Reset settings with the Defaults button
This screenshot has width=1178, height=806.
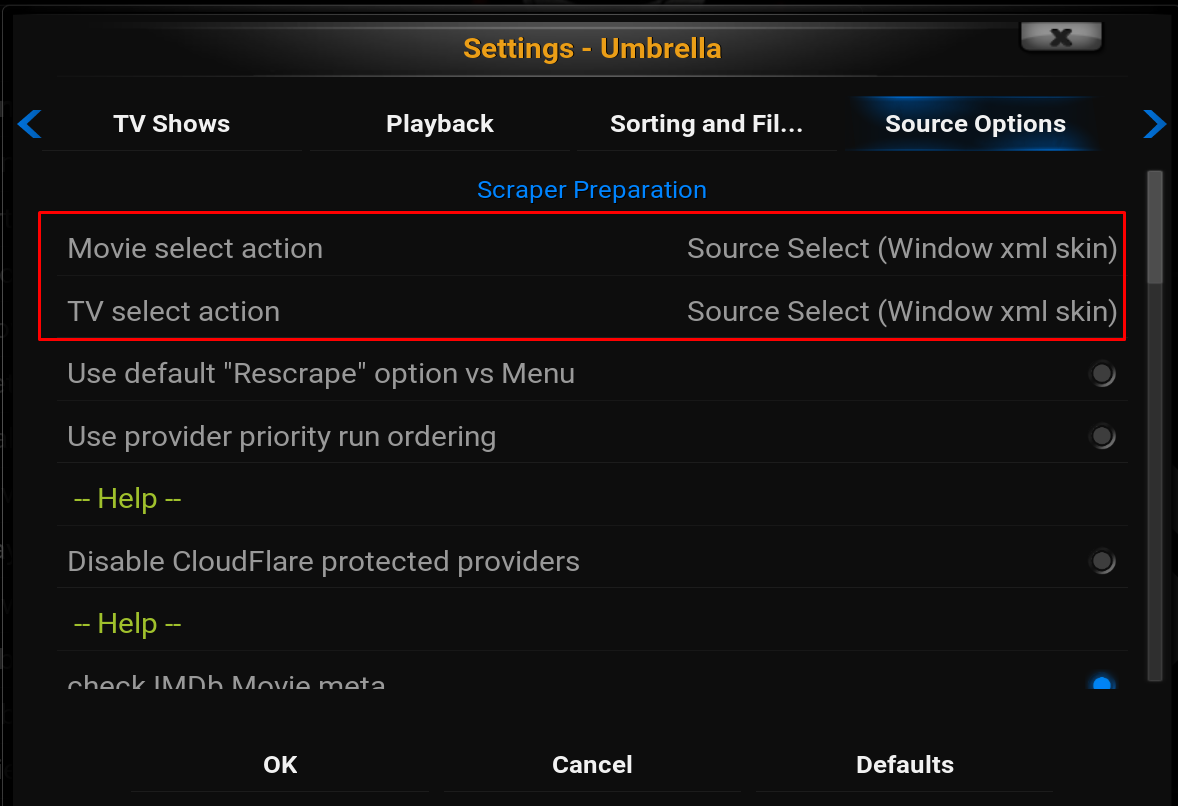click(x=904, y=765)
